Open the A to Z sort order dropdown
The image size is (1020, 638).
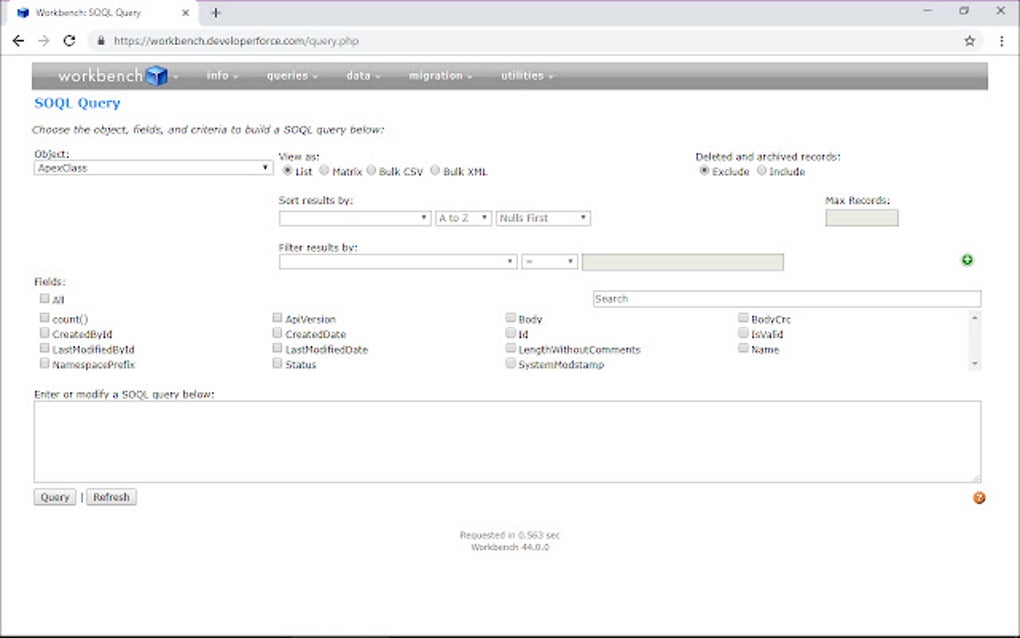click(463, 217)
